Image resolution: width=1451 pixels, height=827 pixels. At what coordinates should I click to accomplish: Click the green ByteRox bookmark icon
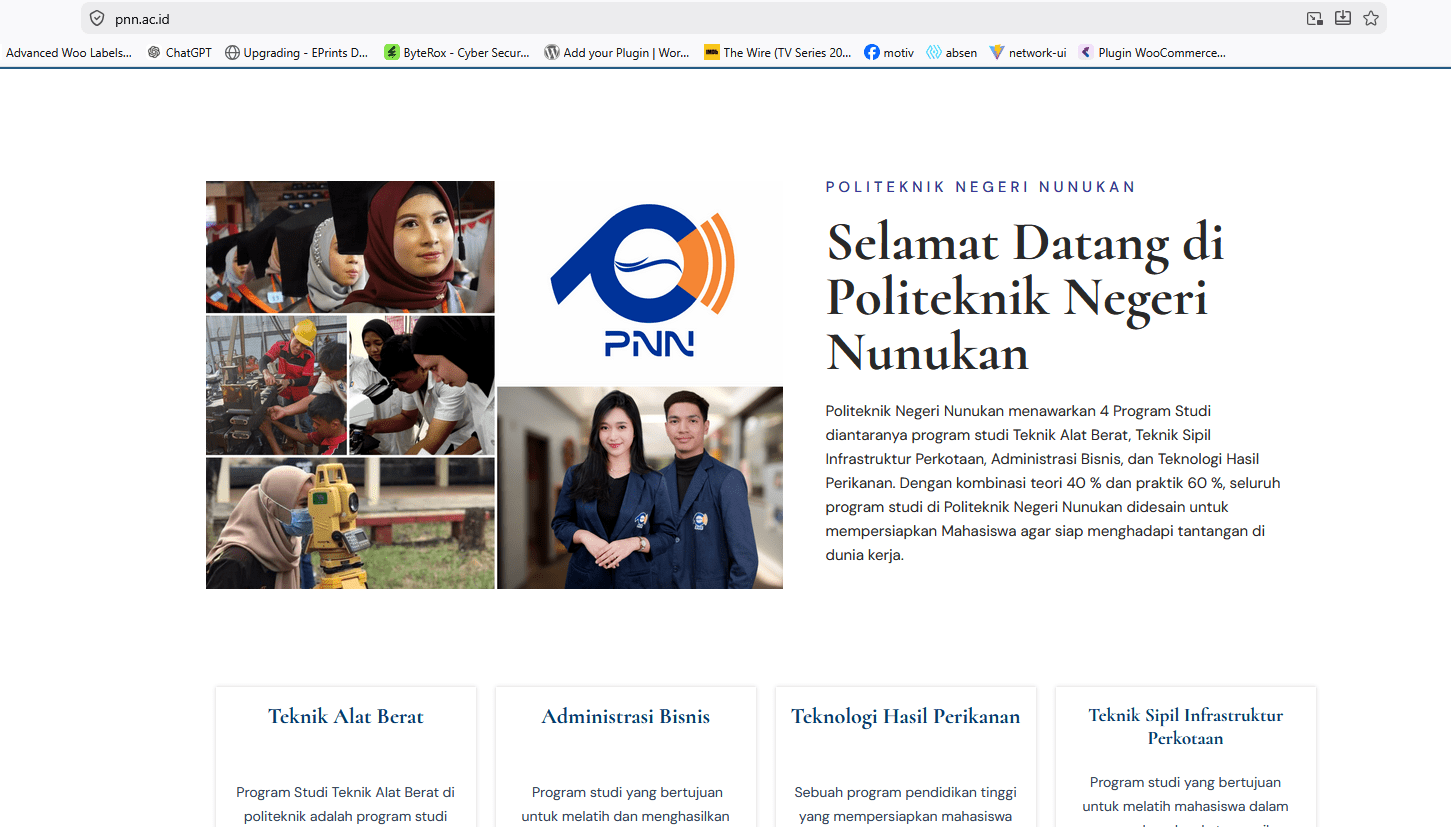click(x=390, y=52)
